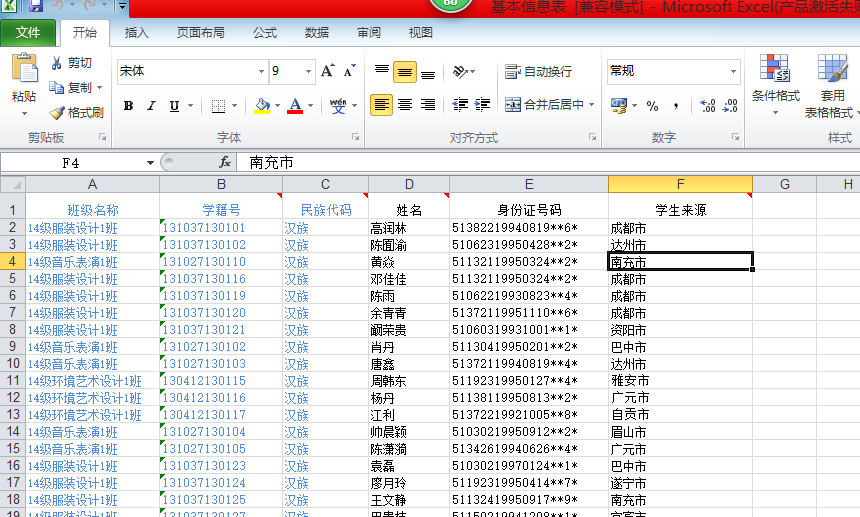The height and width of the screenshot is (517, 860).
Task: Apply Percent Style number format
Action: pyautogui.click(x=652, y=106)
